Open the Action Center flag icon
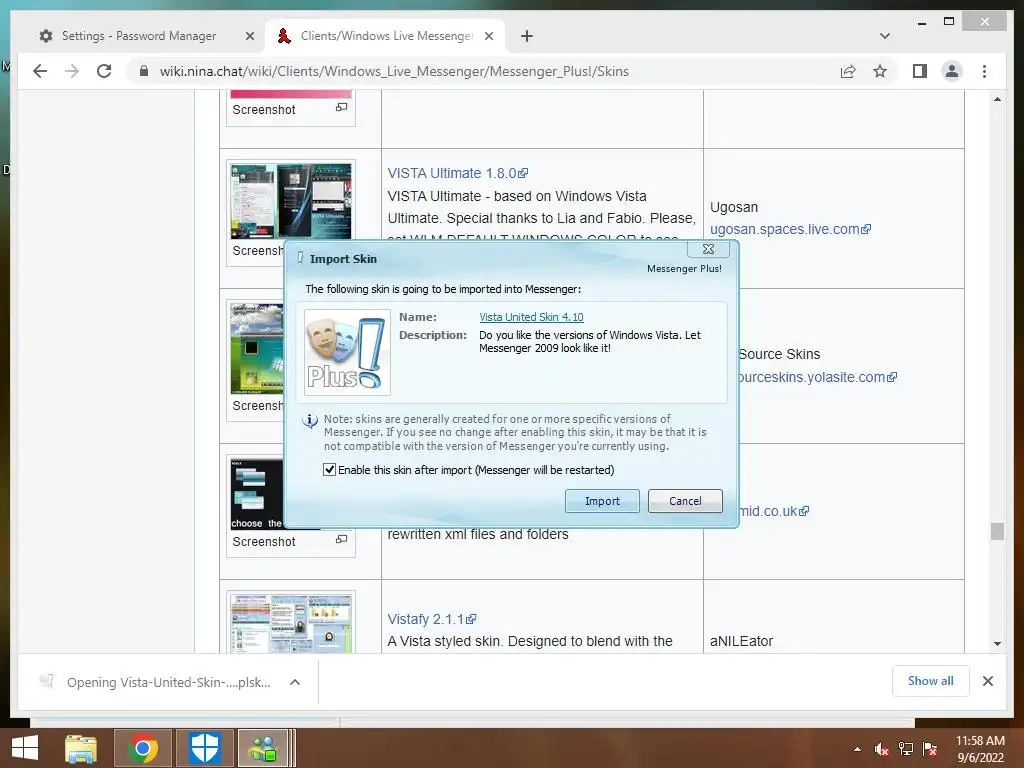1024x768 pixels. tap(930, 749)
